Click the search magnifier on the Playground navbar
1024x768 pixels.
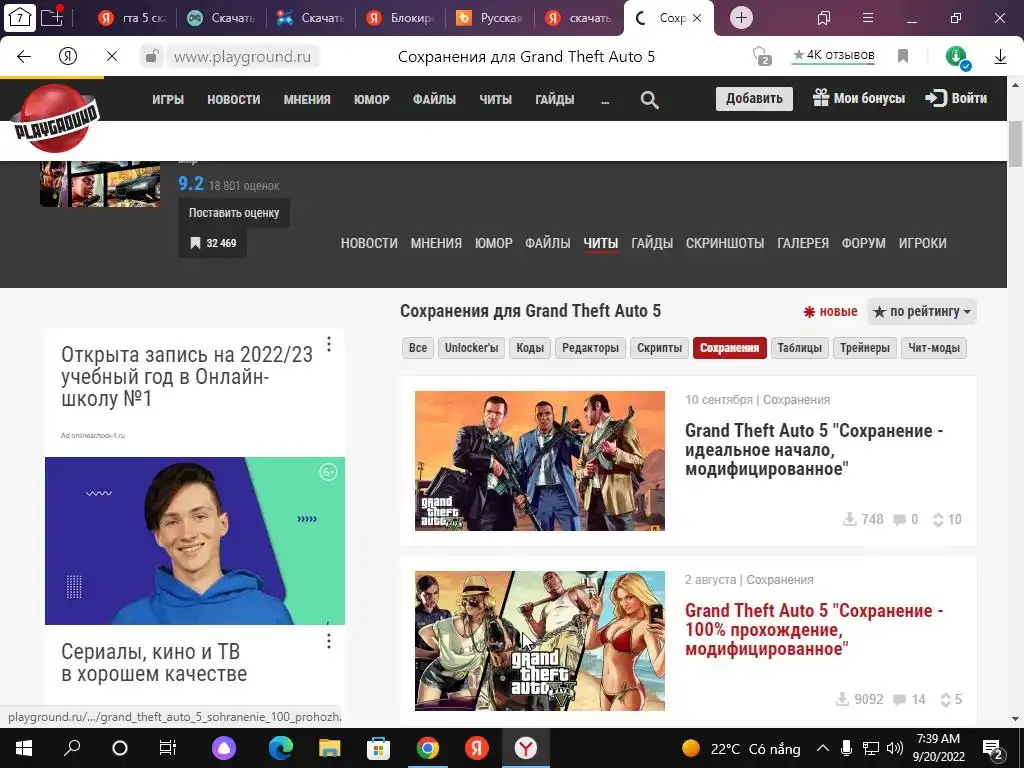(649, 99)
